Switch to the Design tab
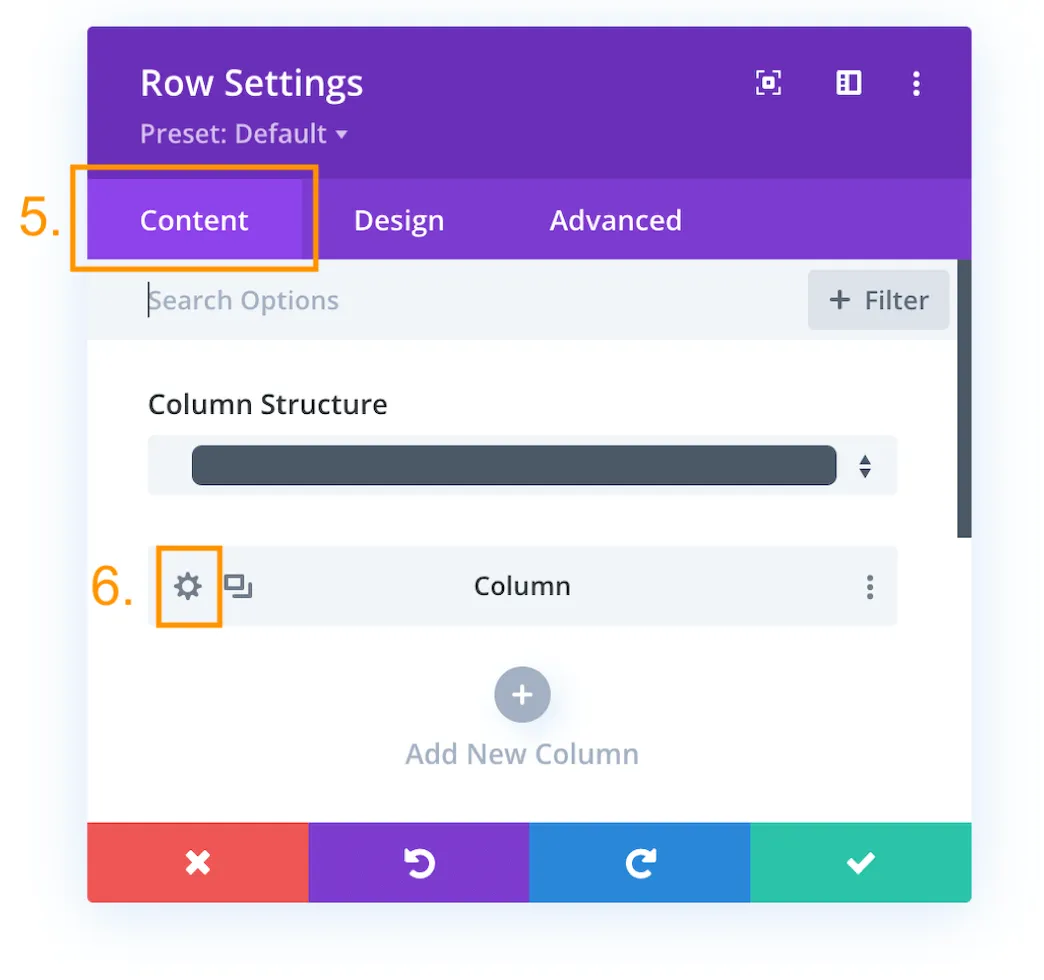The image size is (1044, 980). 398,220
